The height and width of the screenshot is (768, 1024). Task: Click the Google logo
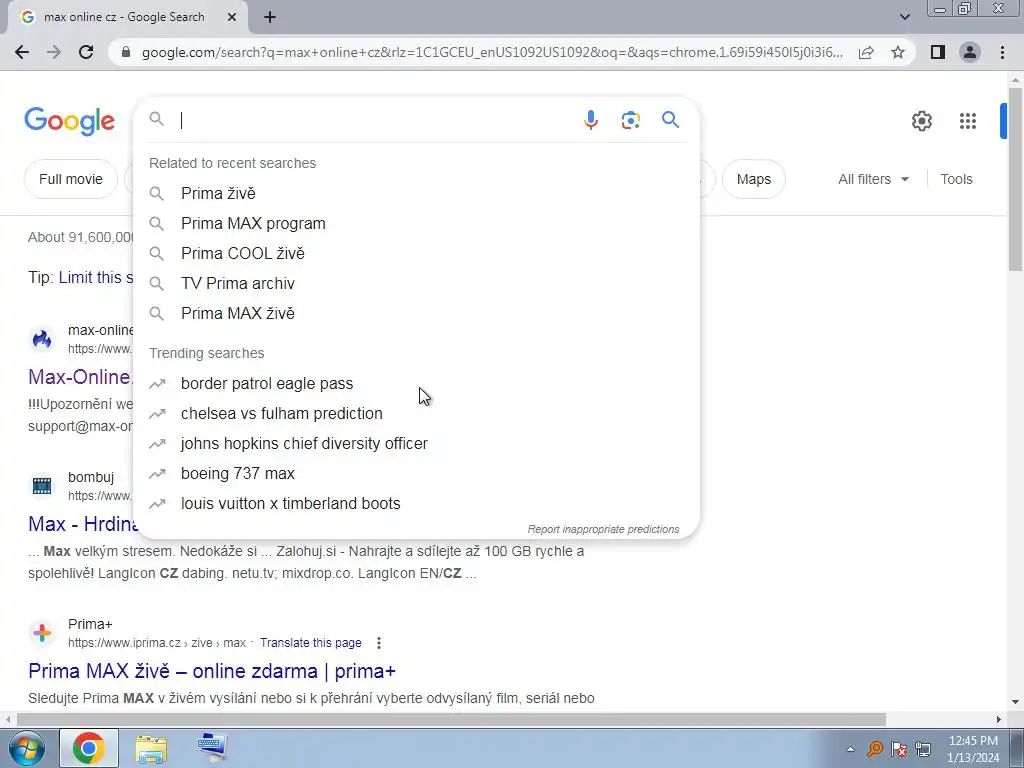point(69,121)
